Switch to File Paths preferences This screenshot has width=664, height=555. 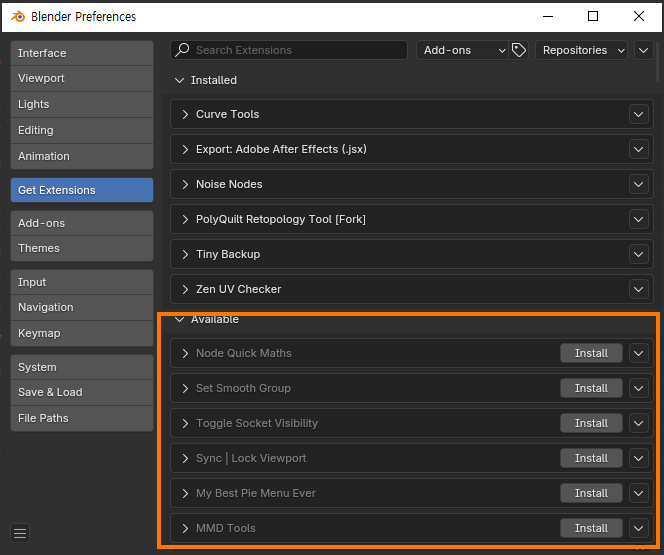82,418
